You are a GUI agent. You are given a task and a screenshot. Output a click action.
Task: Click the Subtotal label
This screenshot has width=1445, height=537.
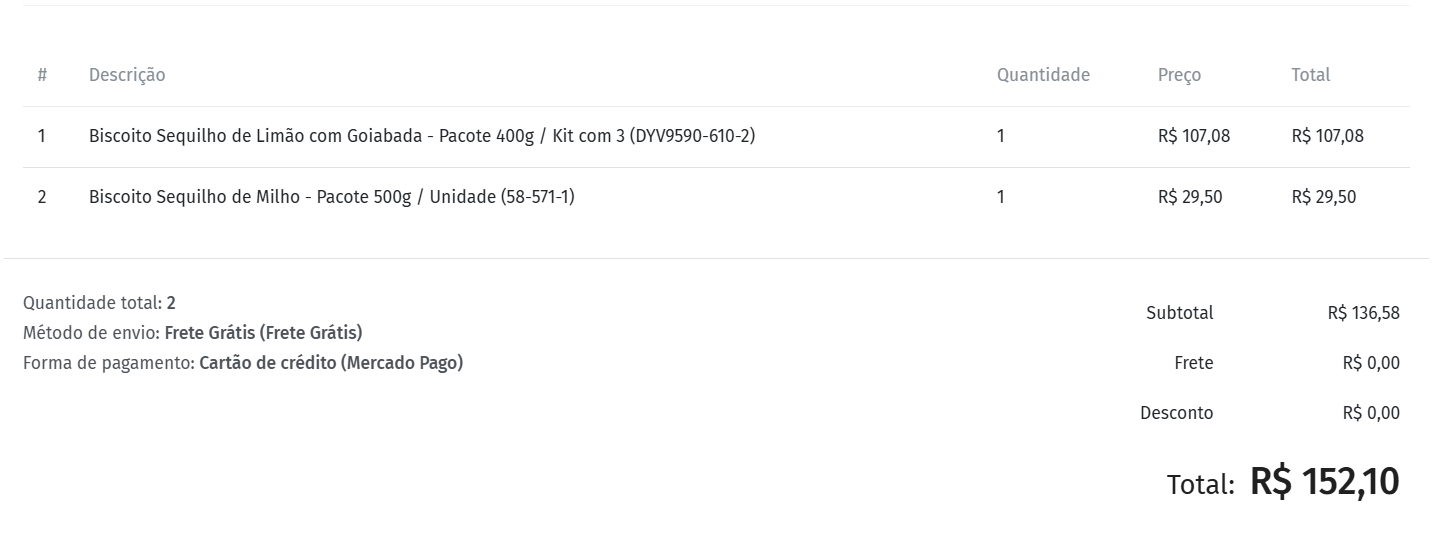(x=1179, y=313)
